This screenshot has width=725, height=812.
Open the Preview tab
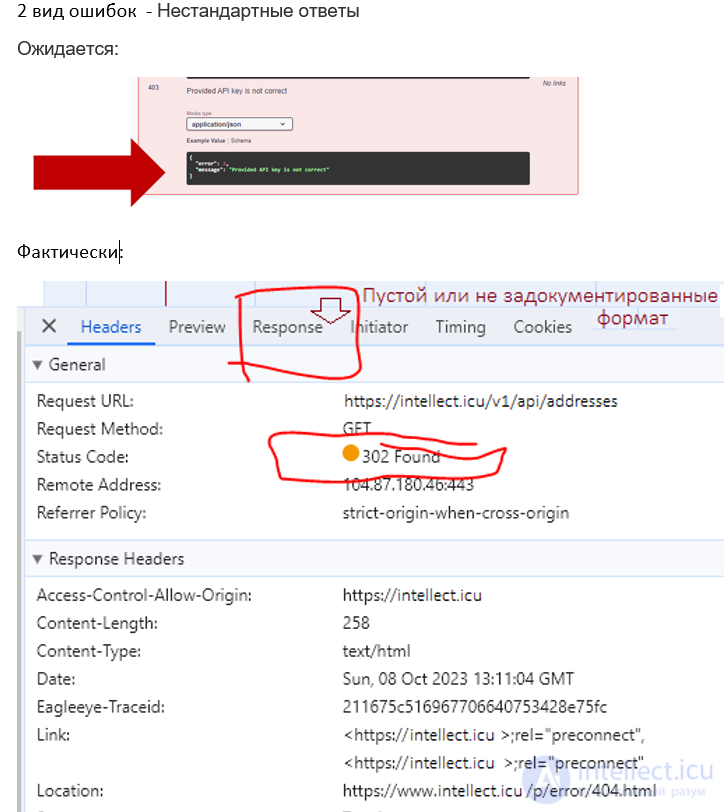coord(197,327)
